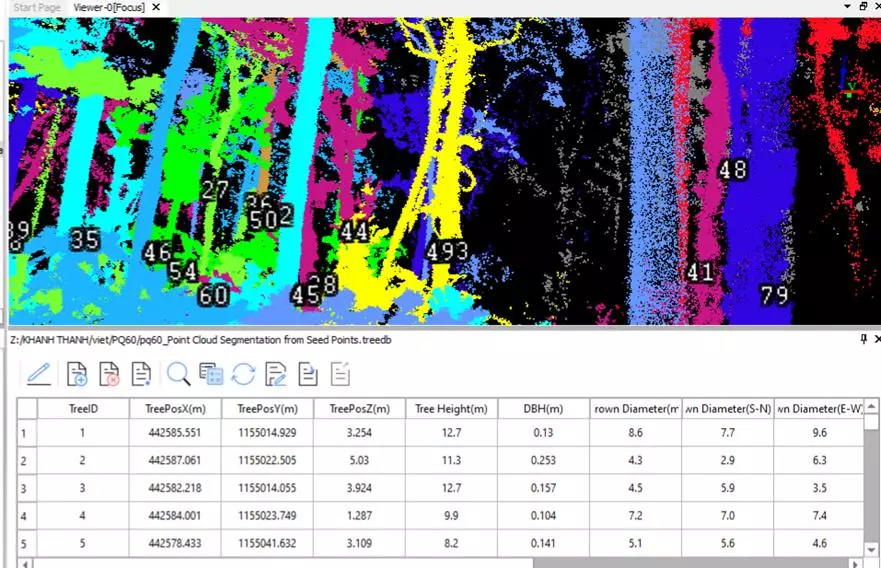
Task: Click Tree Height cell 9.9
Action: pos(452,515)
